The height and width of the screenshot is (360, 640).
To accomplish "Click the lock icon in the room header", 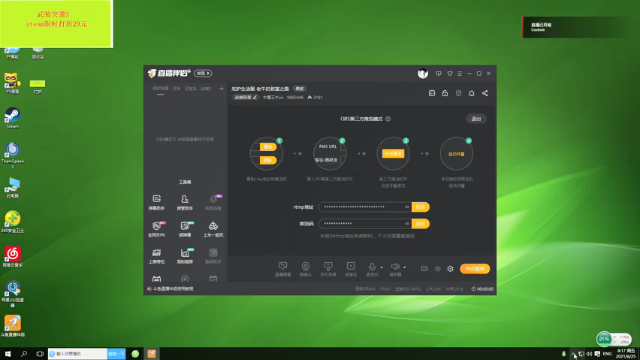I will 445,93.
